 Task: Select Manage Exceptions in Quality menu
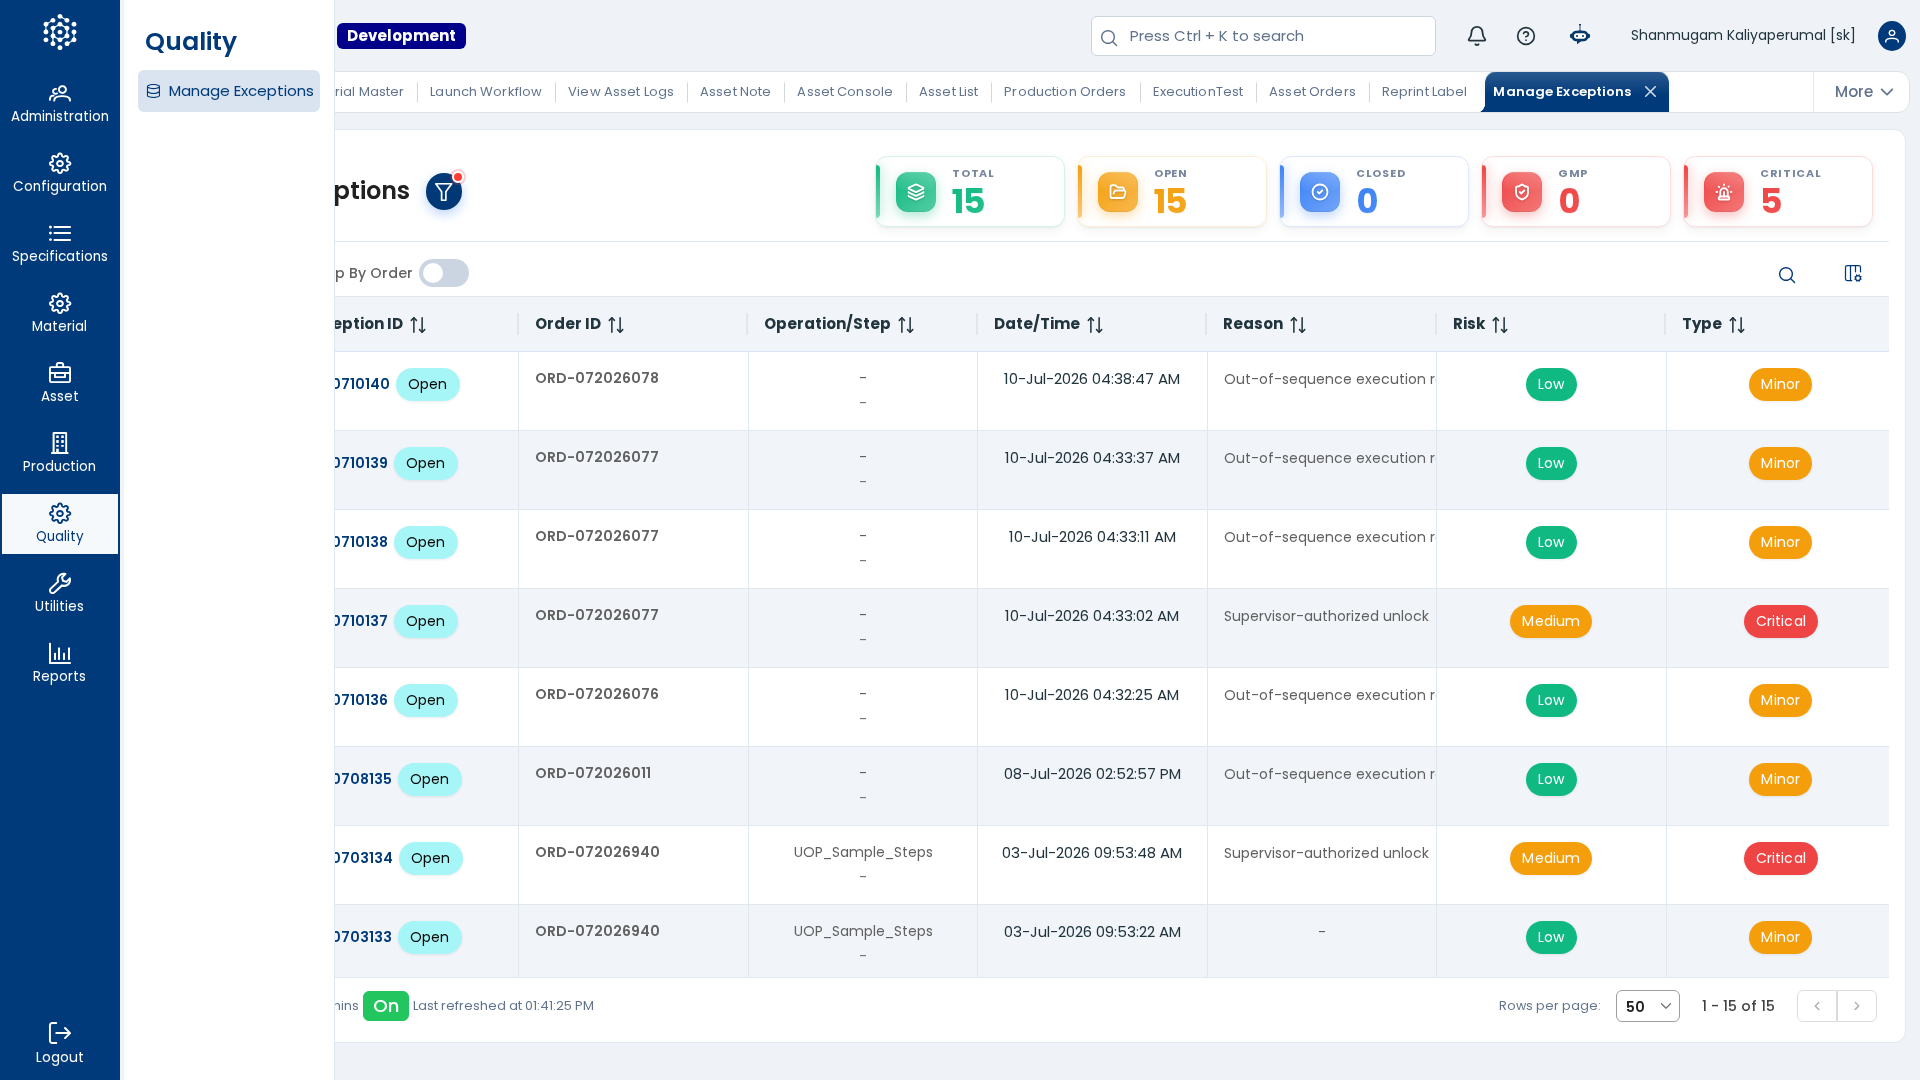pyautogui.click(x=229, y=91)
